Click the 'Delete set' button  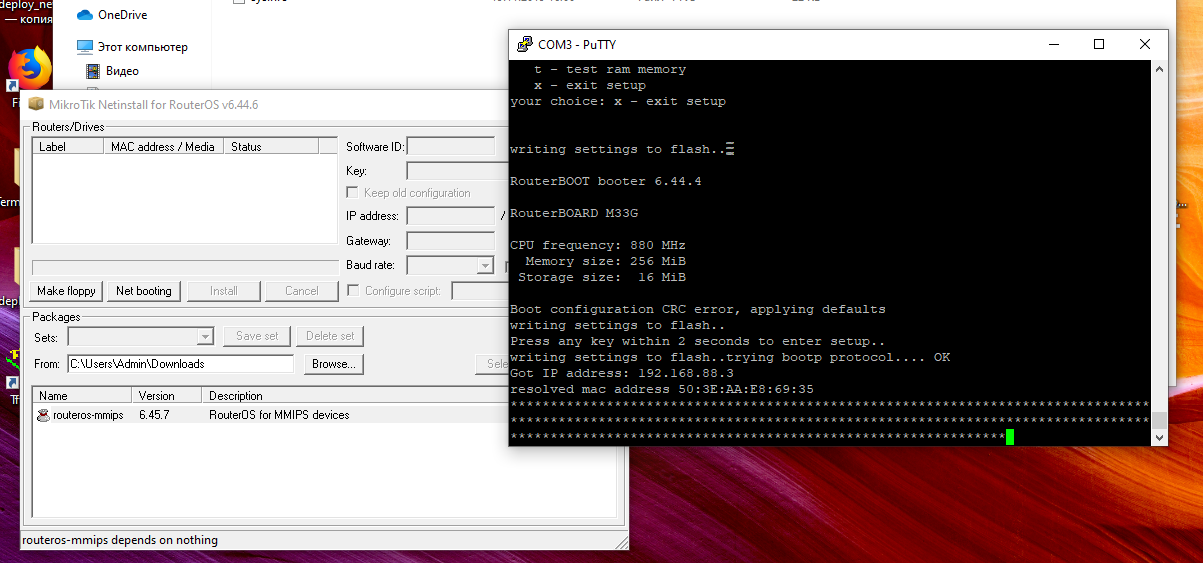tap(330, 336)
